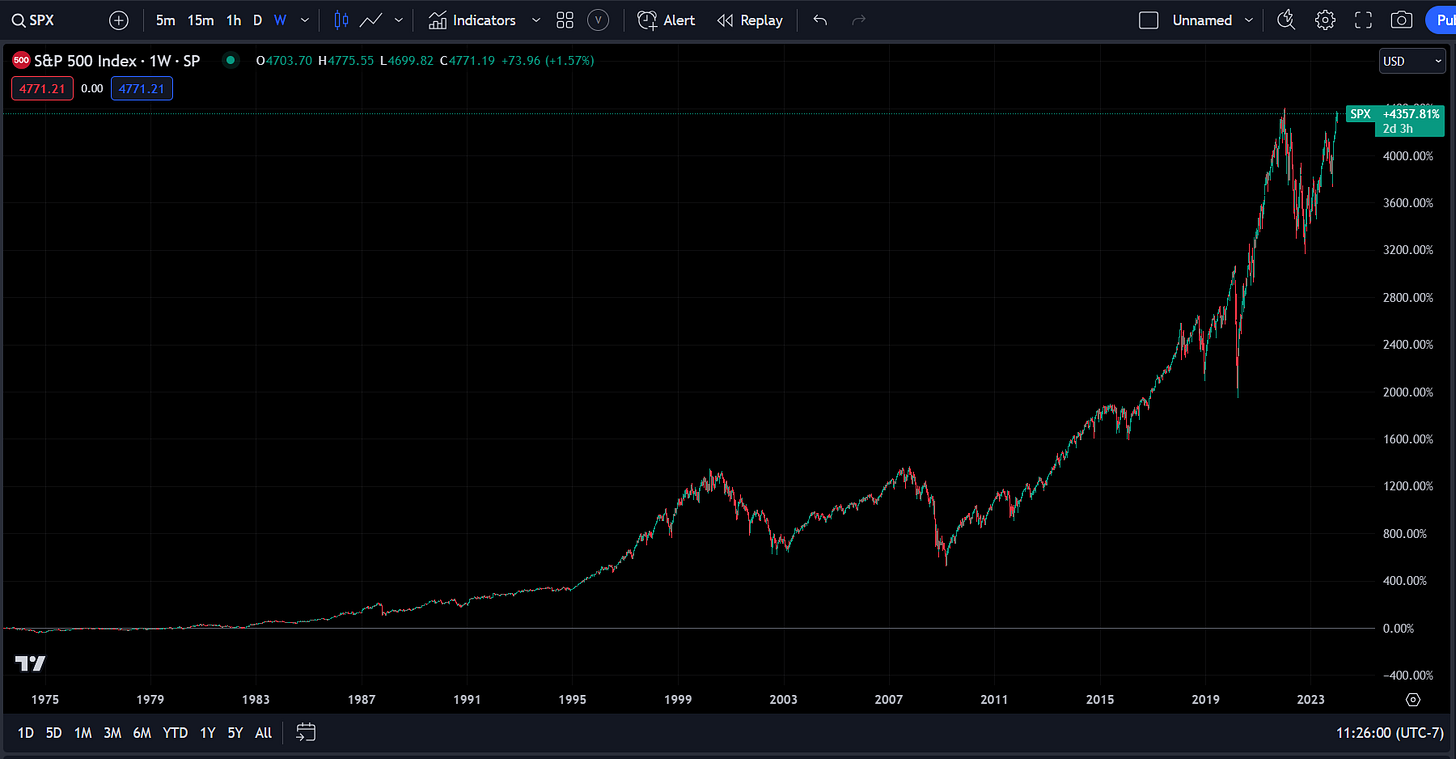Expand the favorite indicators dropdown arrow
This screenshot has width=1456, height=759.
(536, 20)
